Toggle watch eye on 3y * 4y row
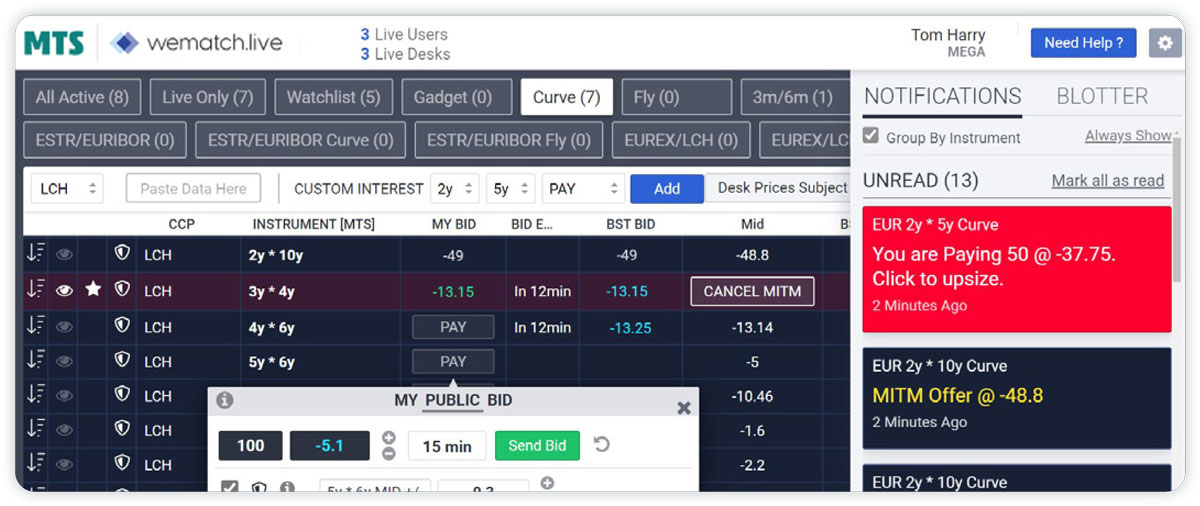Image resolution: width=1200 pixels, height=506 pixels. [x=65, y=290]
